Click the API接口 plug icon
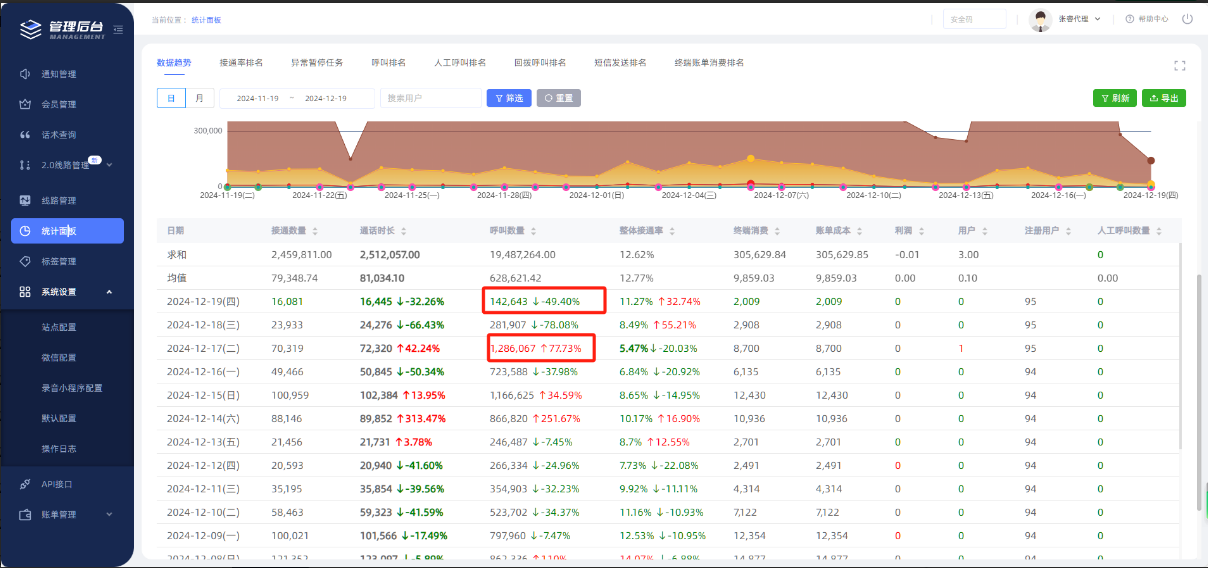Image resolution: width=1208 pixels, height=568 pixels. click(26, 484)
